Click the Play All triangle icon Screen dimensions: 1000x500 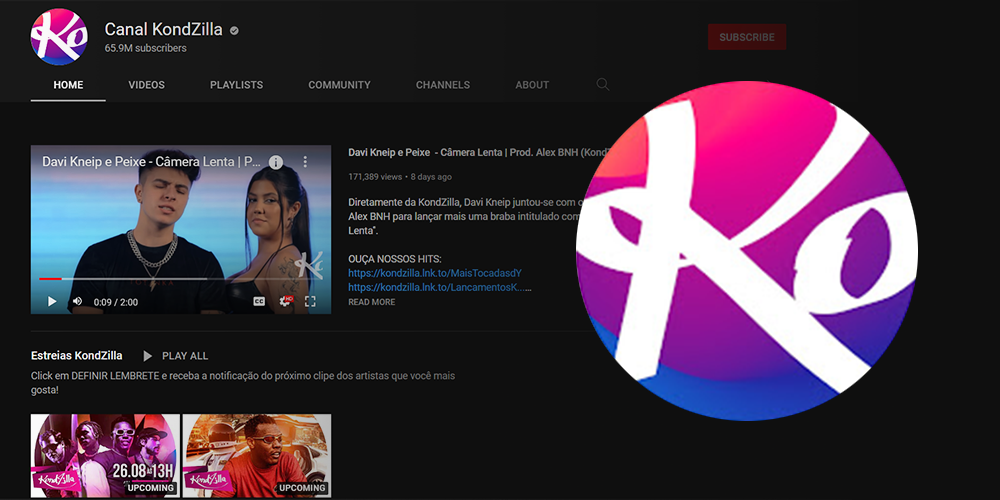(x=147, y=356)
